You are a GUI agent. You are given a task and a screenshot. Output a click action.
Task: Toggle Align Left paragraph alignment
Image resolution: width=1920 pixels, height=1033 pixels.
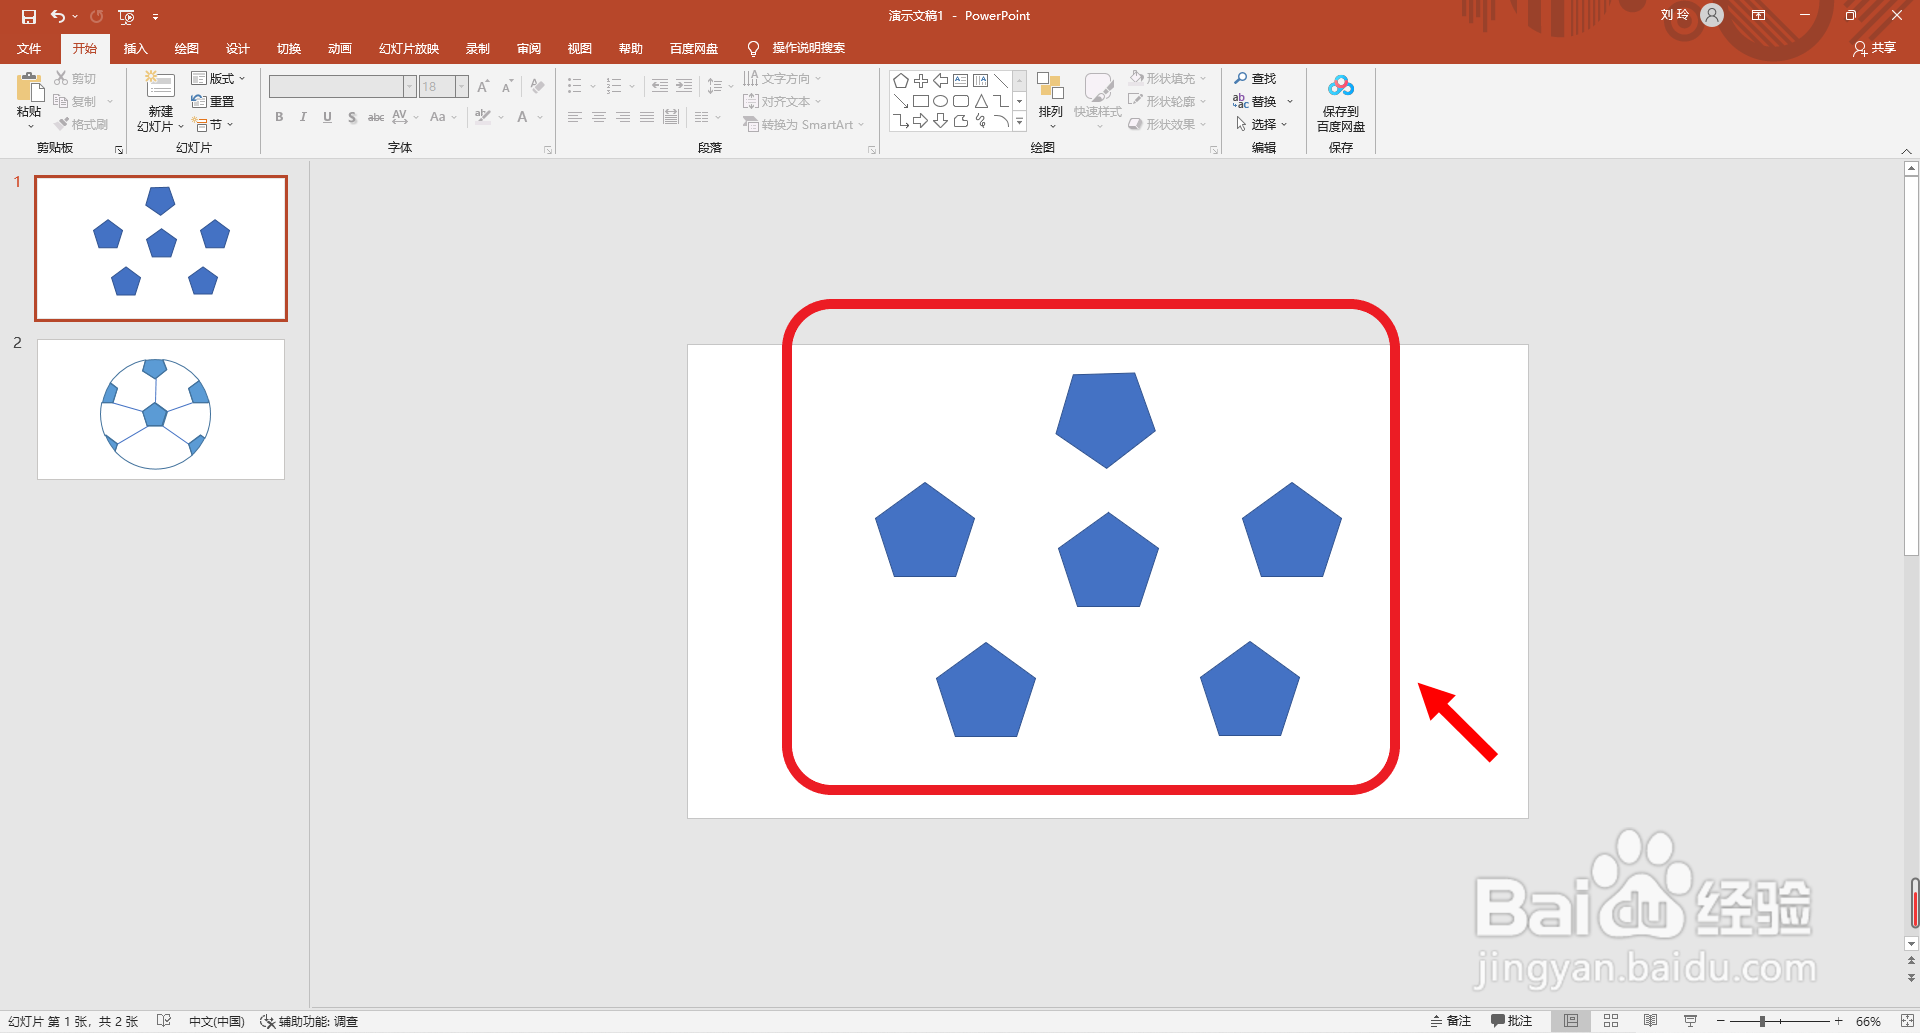(x=575, y=117)
